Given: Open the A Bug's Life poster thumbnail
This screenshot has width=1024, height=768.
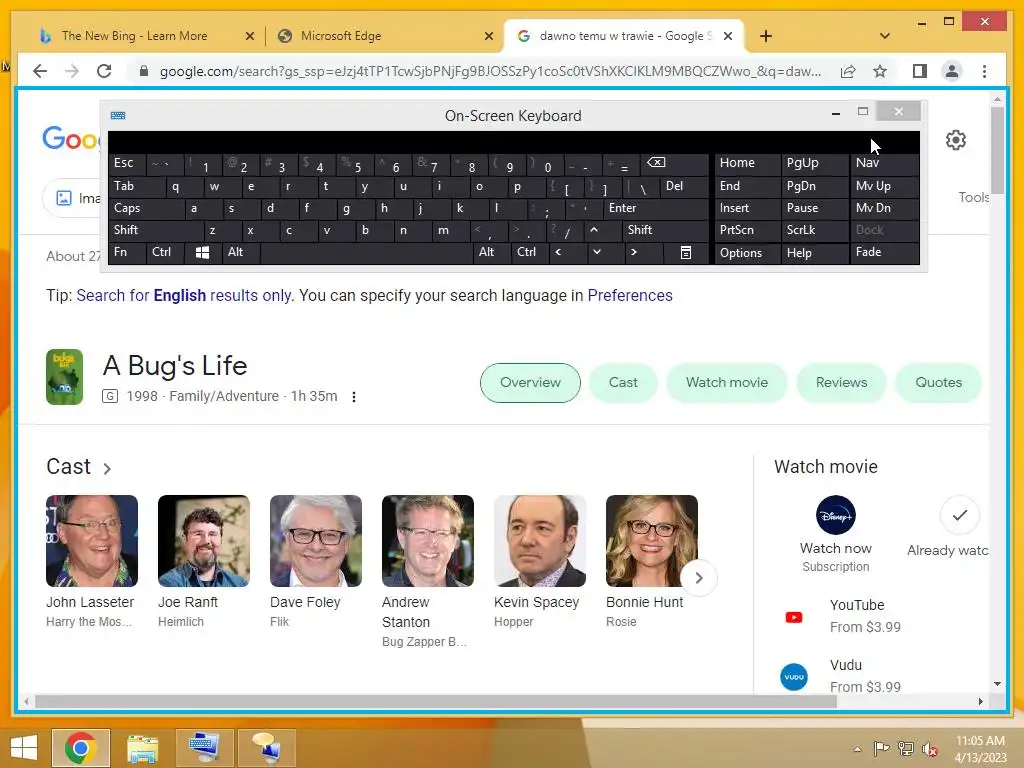Looking at the screenshot, I should click(65, 377).
